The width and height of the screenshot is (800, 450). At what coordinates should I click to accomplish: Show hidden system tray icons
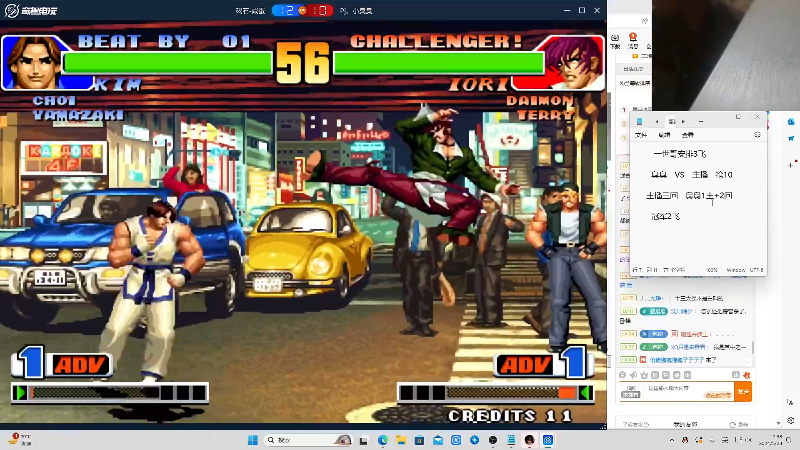point(672,440)
